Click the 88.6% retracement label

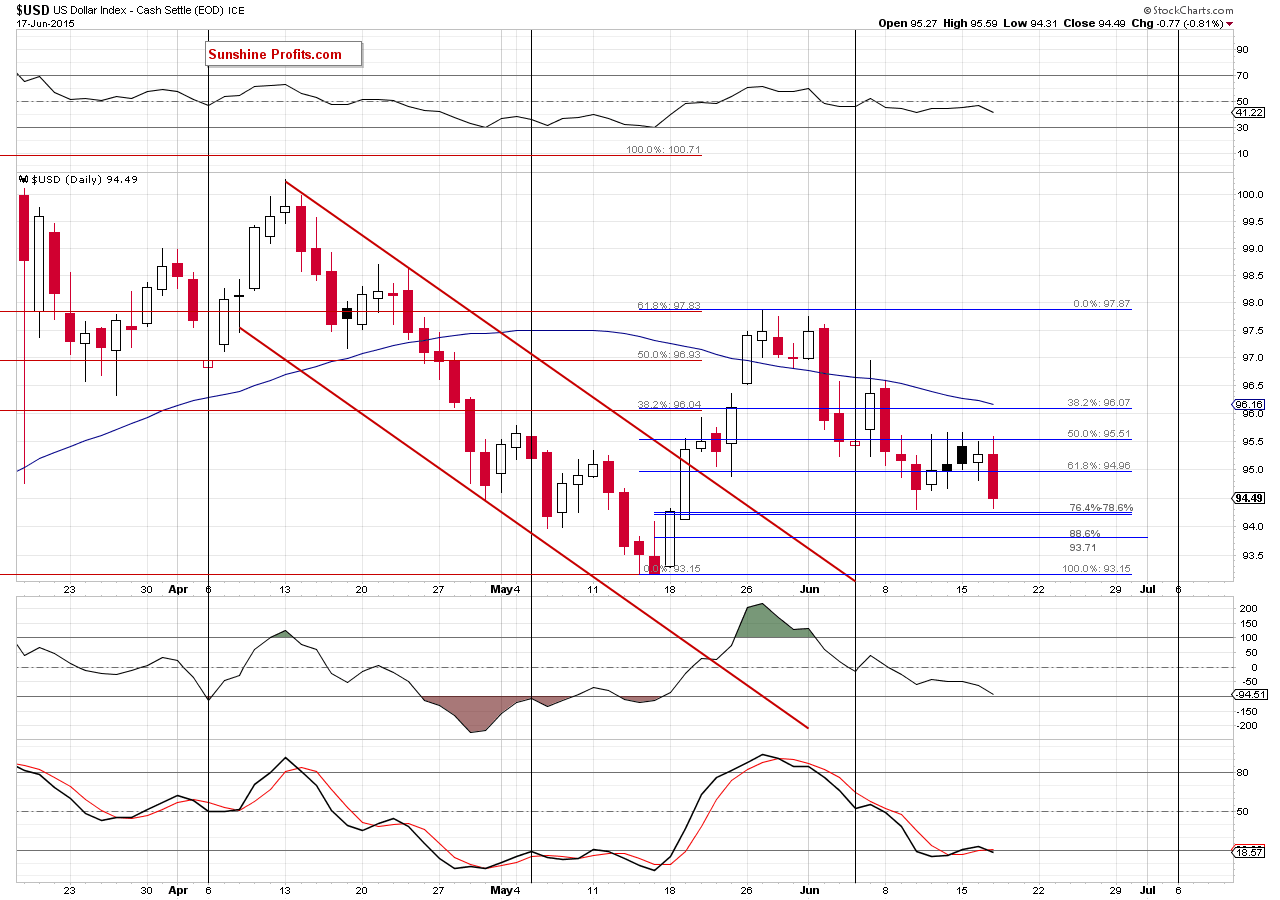(x=1085, y=533)
